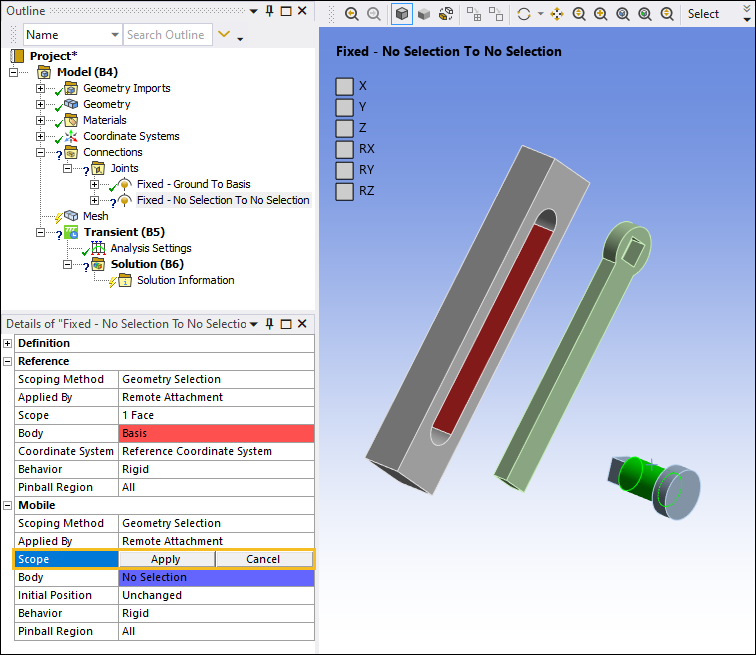Toggle the X degree of freedom box
This screenshot has width=756, height=655.
tap(344, 86)
